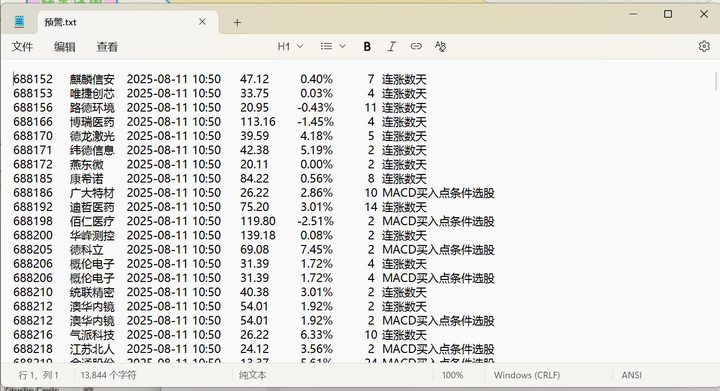720x391 pixels.
Task: Insert a link with the link icon
Action: point(416,46)
